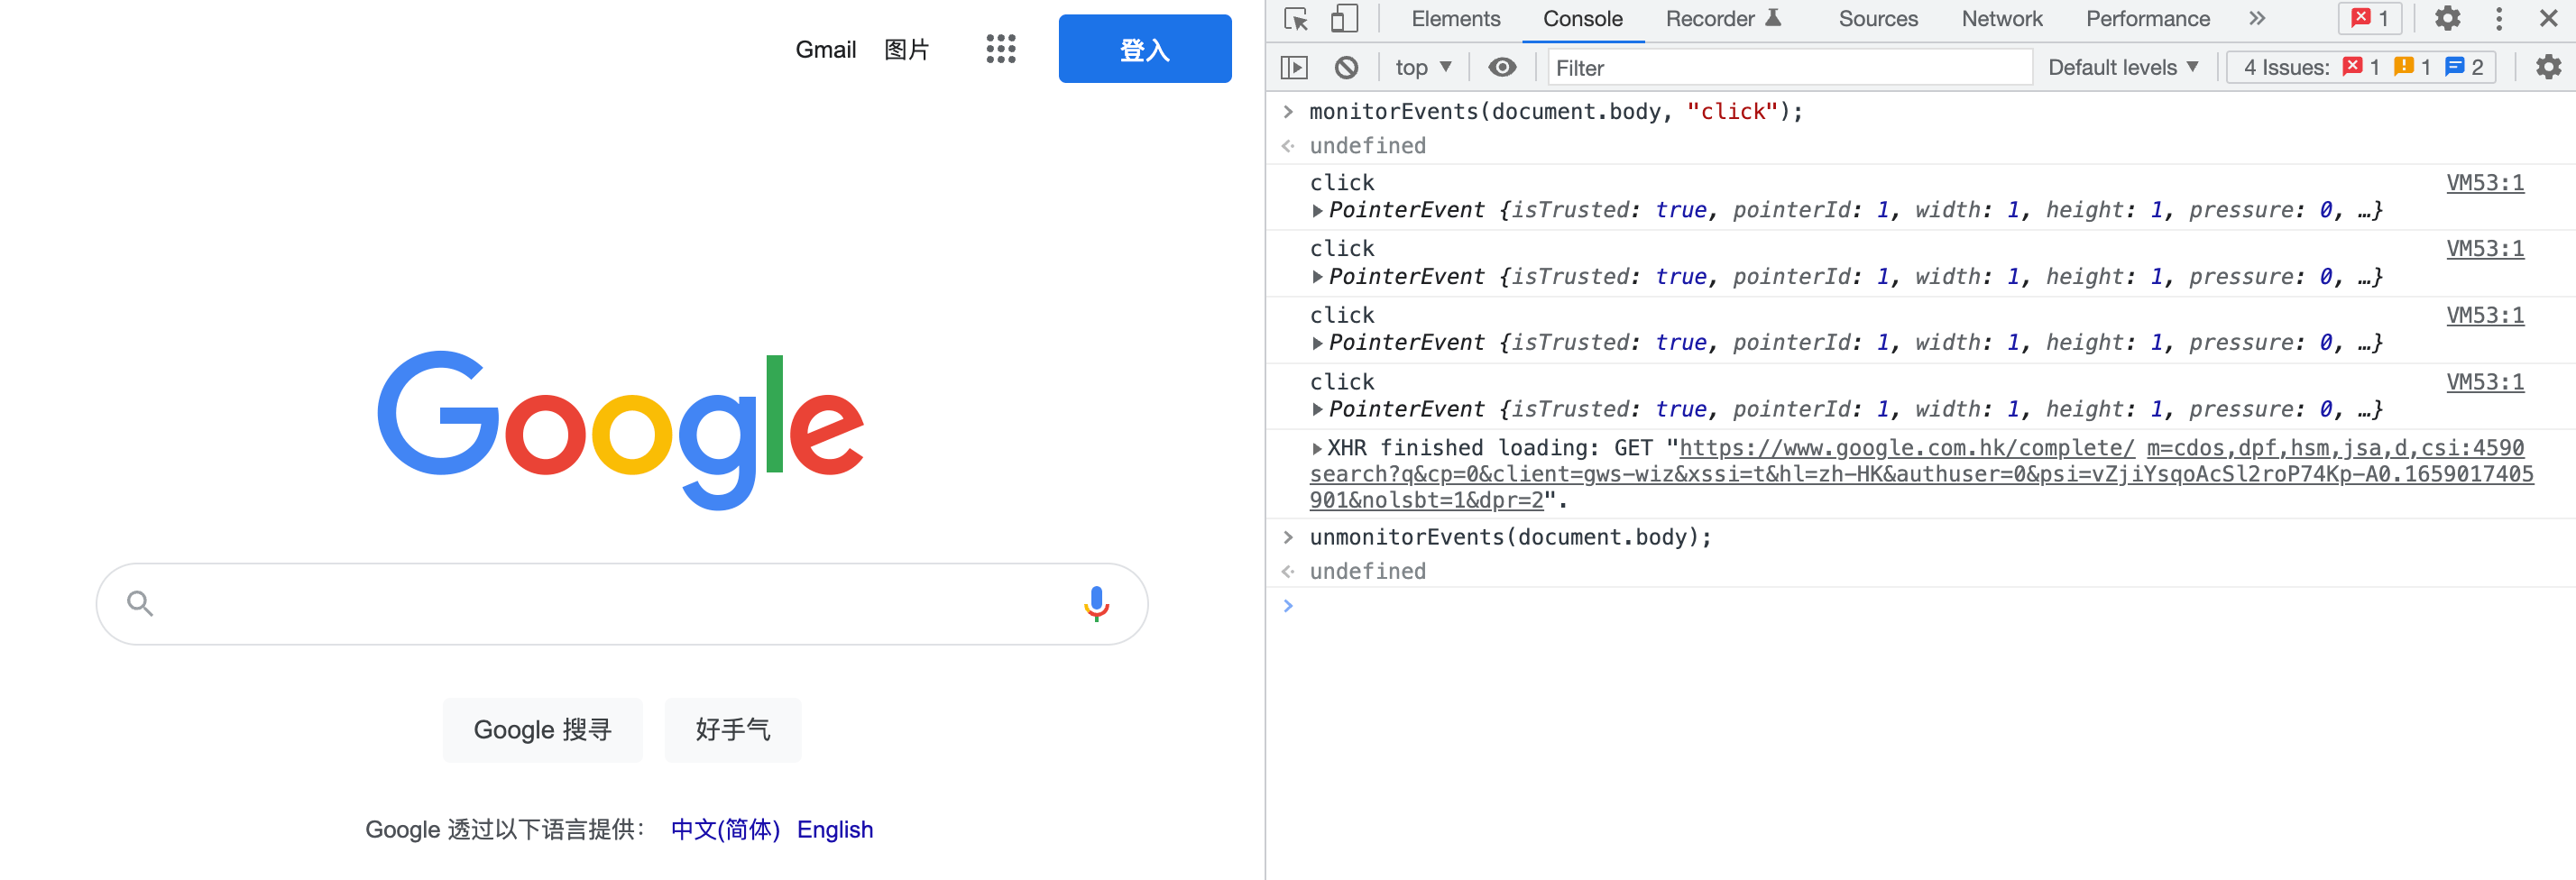This screenshot has height=880, width=2576.
Task: Open VM53:1 source link of third click
Action: point(2484,316)
